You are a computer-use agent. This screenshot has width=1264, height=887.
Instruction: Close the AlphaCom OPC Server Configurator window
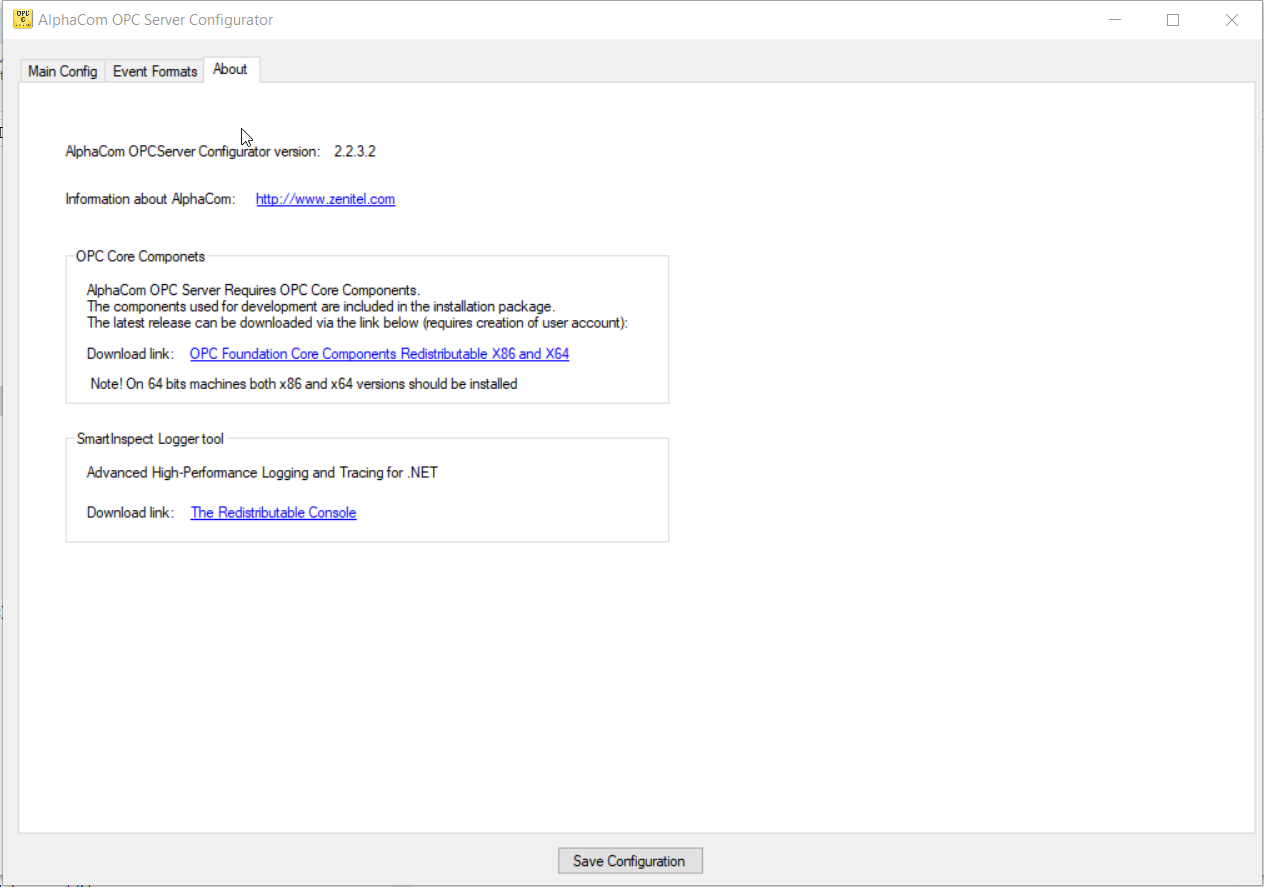click(x=1232, y=20)
